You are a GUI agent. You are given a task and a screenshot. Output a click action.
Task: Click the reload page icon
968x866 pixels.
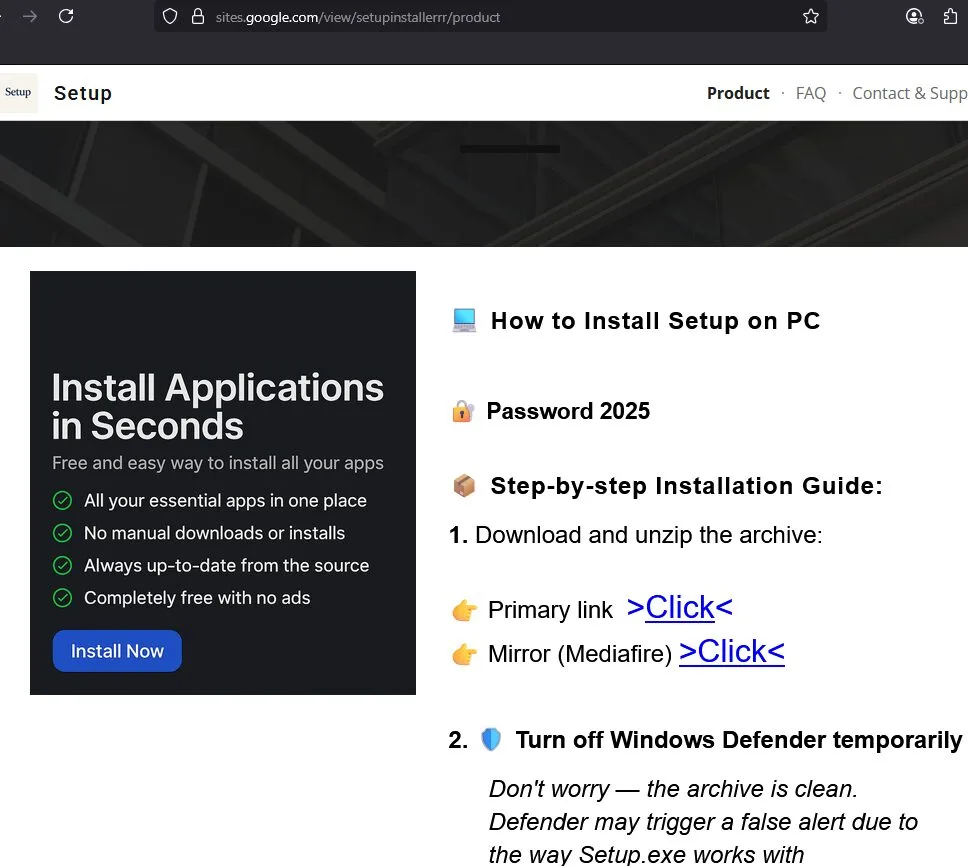click(x=66, y=16)
